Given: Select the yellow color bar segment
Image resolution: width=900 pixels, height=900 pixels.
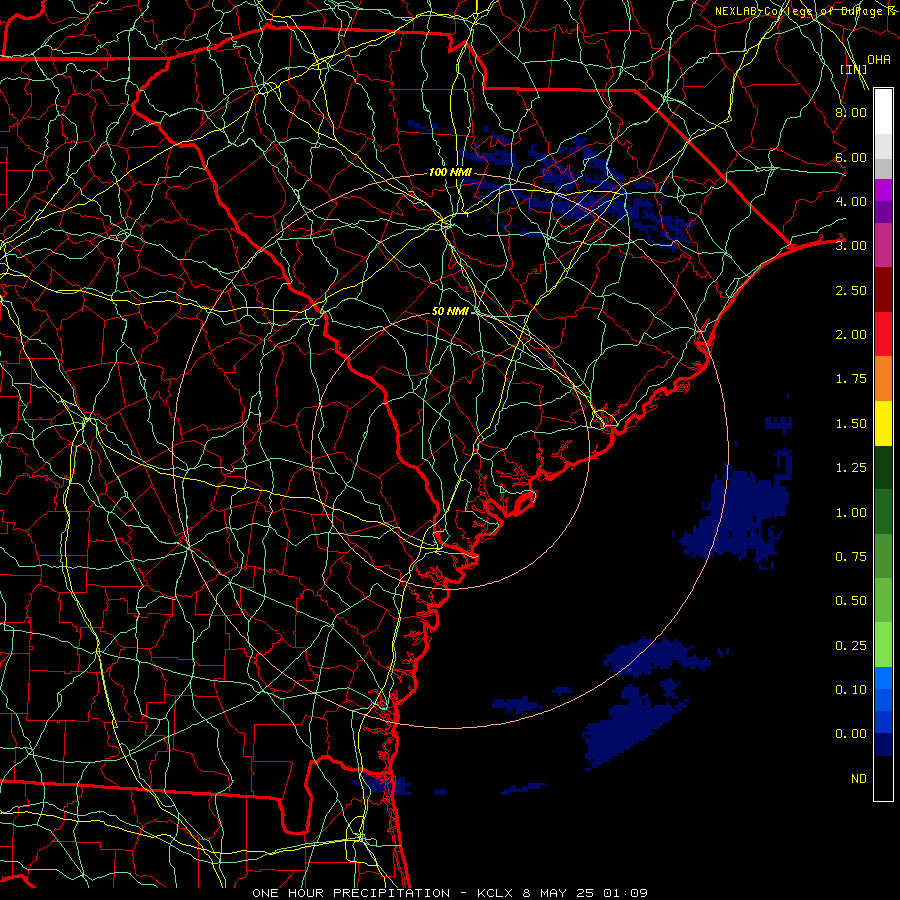Looking at the screenshot, I should [x=883, y=423].
